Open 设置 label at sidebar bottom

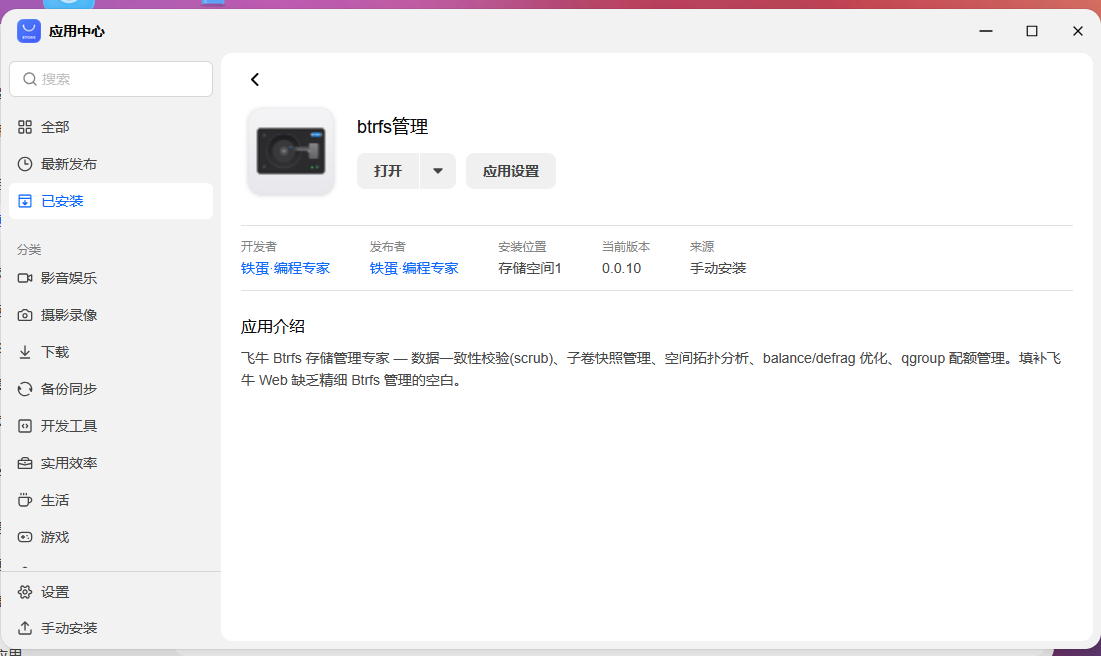point(55,592)
